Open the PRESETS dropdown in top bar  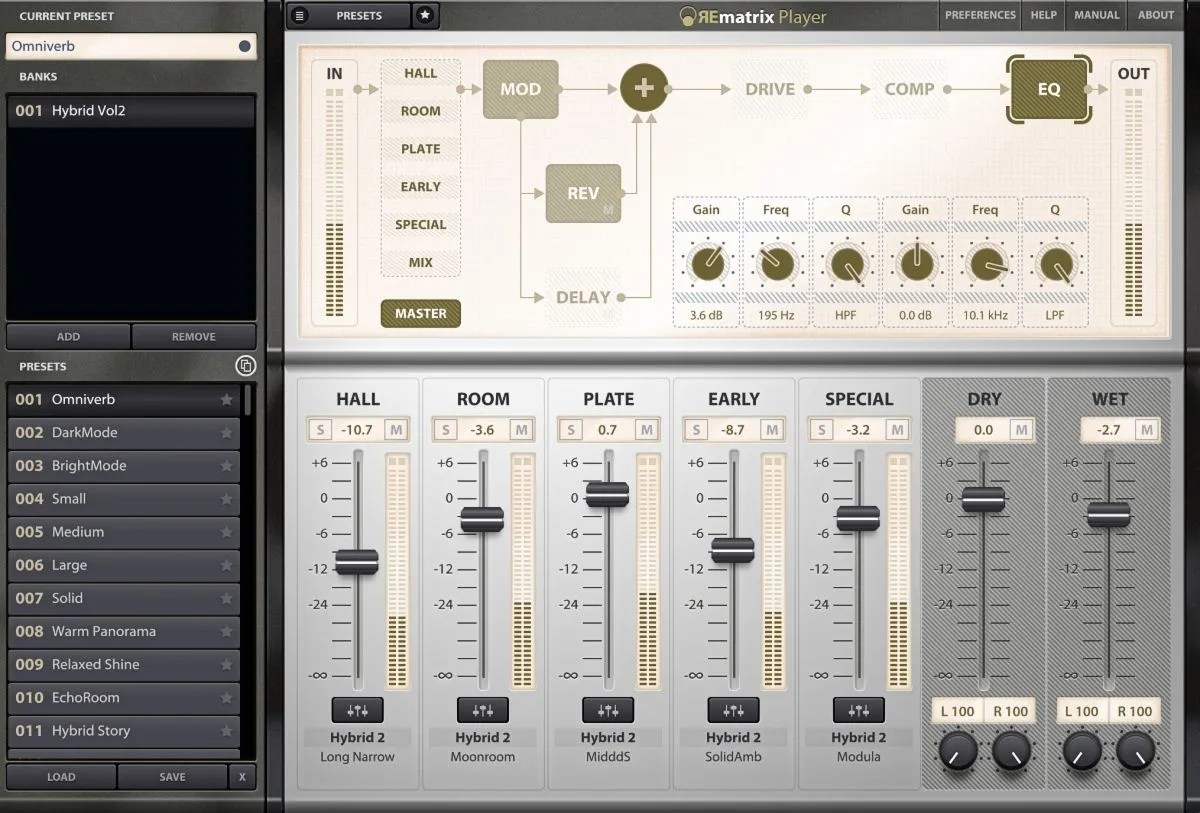pyautogui.click(x=359, y=15)
